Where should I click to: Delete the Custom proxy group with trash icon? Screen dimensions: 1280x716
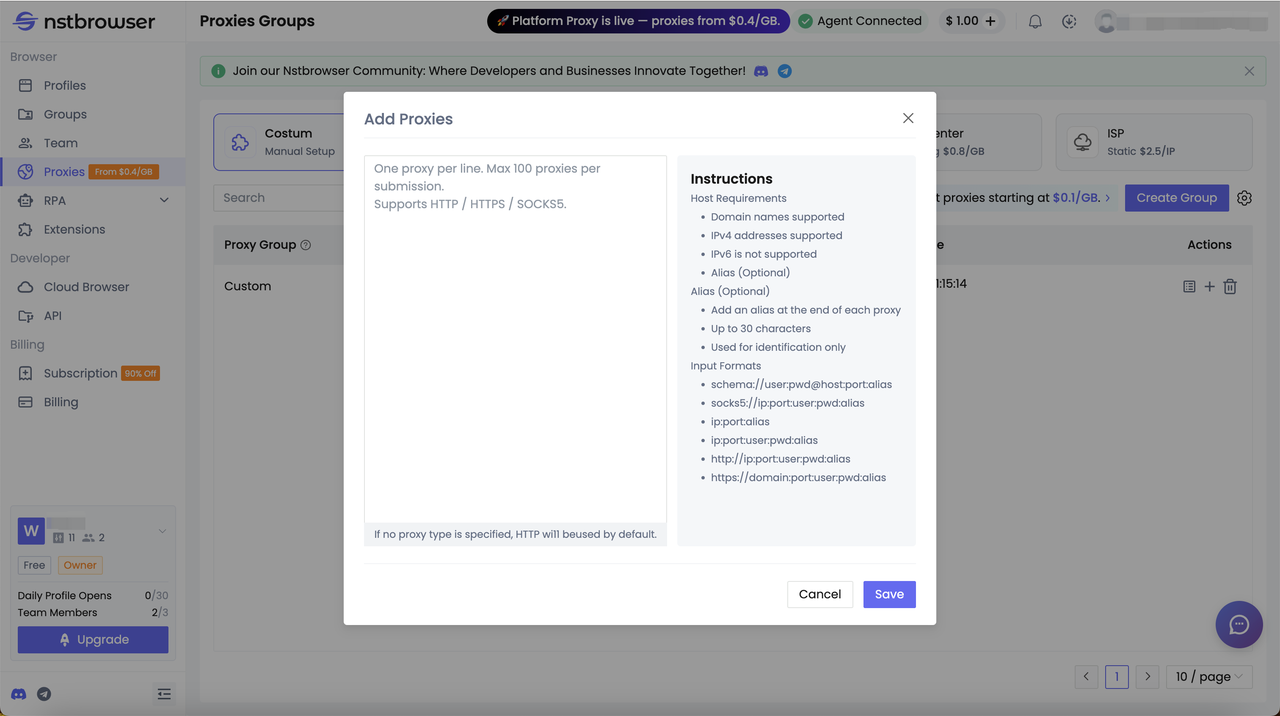(x=1230, y=286)
